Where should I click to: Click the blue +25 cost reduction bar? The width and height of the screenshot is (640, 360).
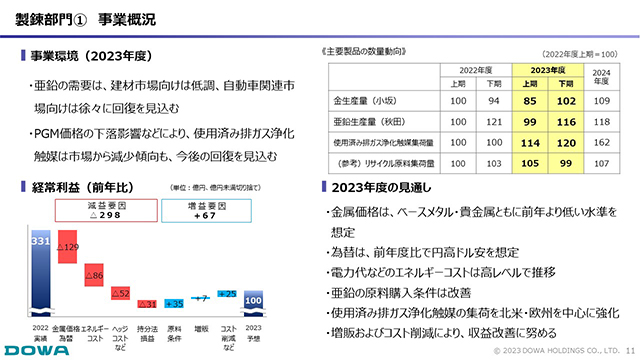coord(227,293)
